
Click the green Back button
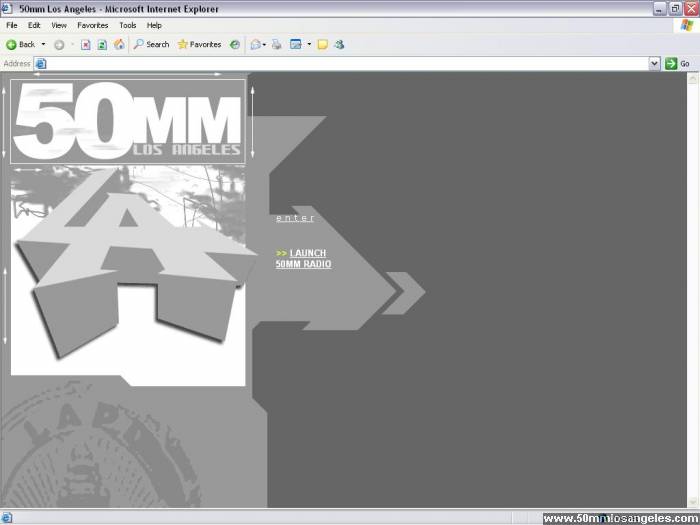point(20,44)
